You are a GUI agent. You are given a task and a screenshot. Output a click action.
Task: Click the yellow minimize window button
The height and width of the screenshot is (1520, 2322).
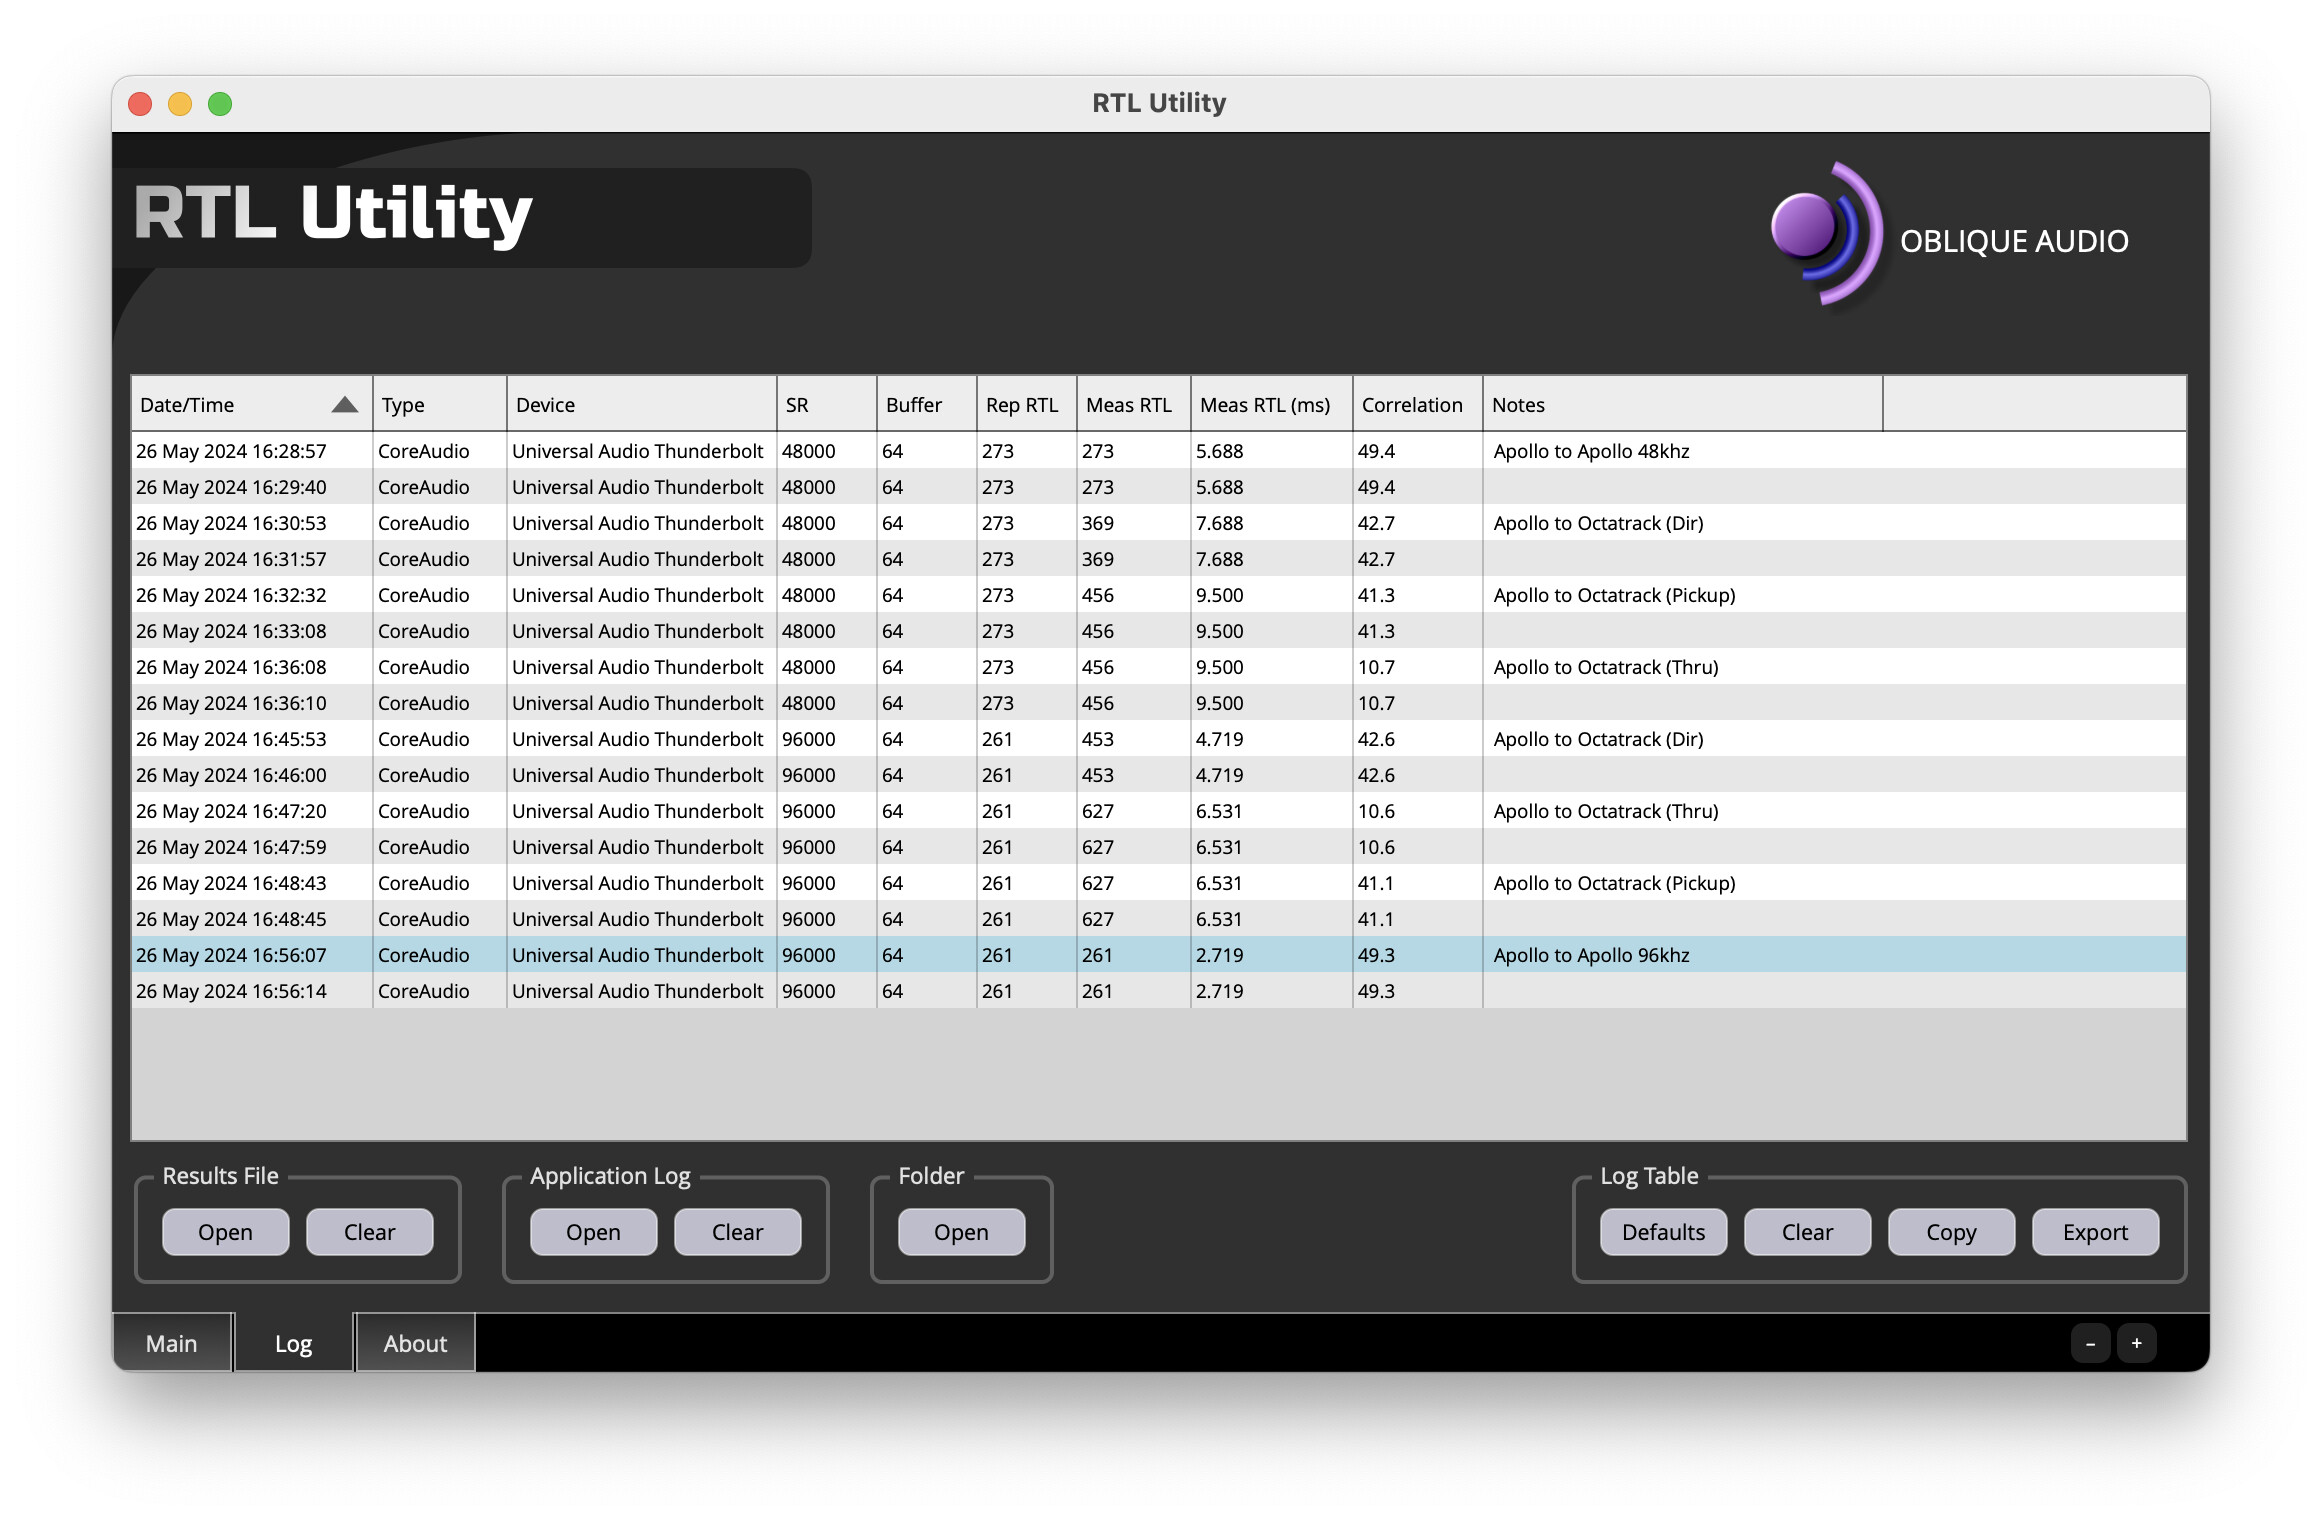180,104
